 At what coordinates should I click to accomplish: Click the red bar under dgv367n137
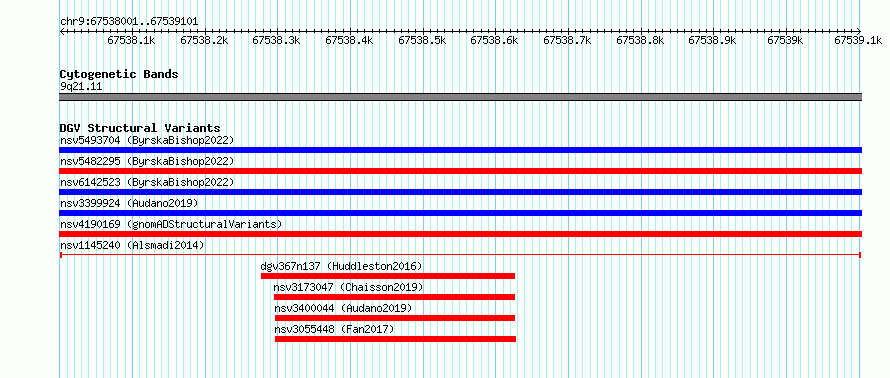[388, 276]
